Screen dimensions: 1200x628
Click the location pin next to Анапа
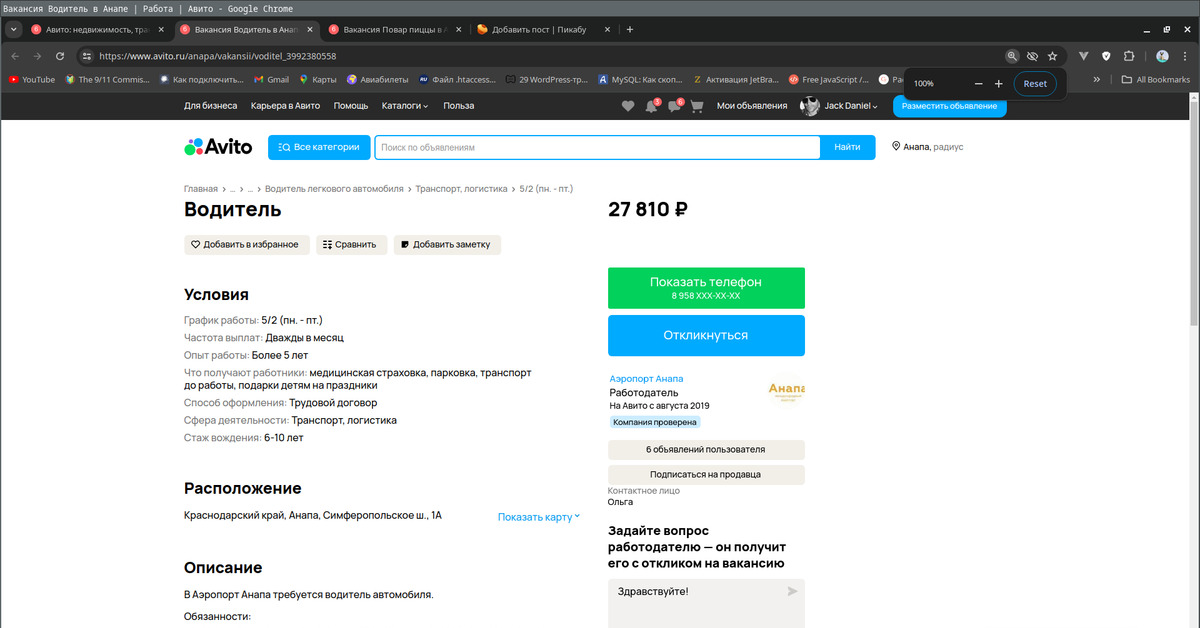pos(896,147)
